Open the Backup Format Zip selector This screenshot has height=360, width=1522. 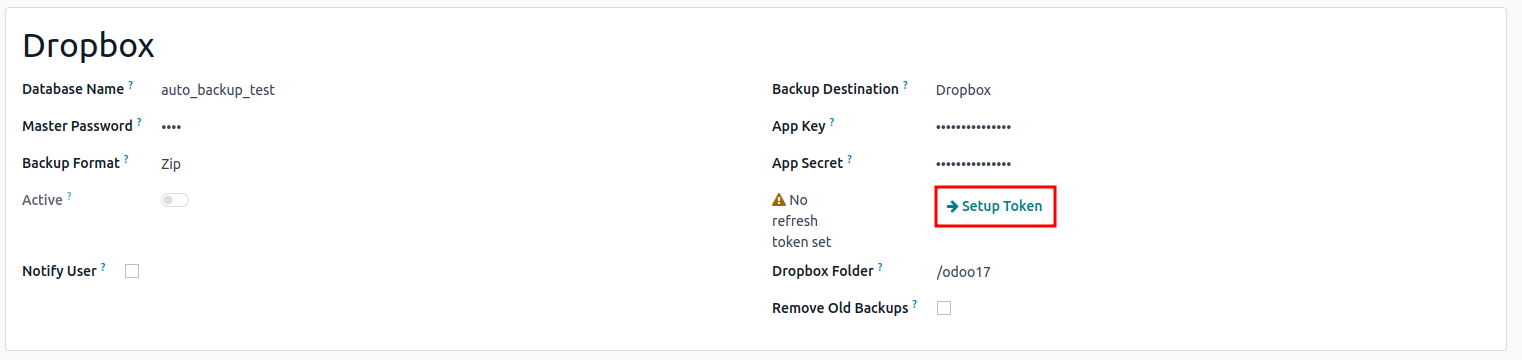point(171,164)
